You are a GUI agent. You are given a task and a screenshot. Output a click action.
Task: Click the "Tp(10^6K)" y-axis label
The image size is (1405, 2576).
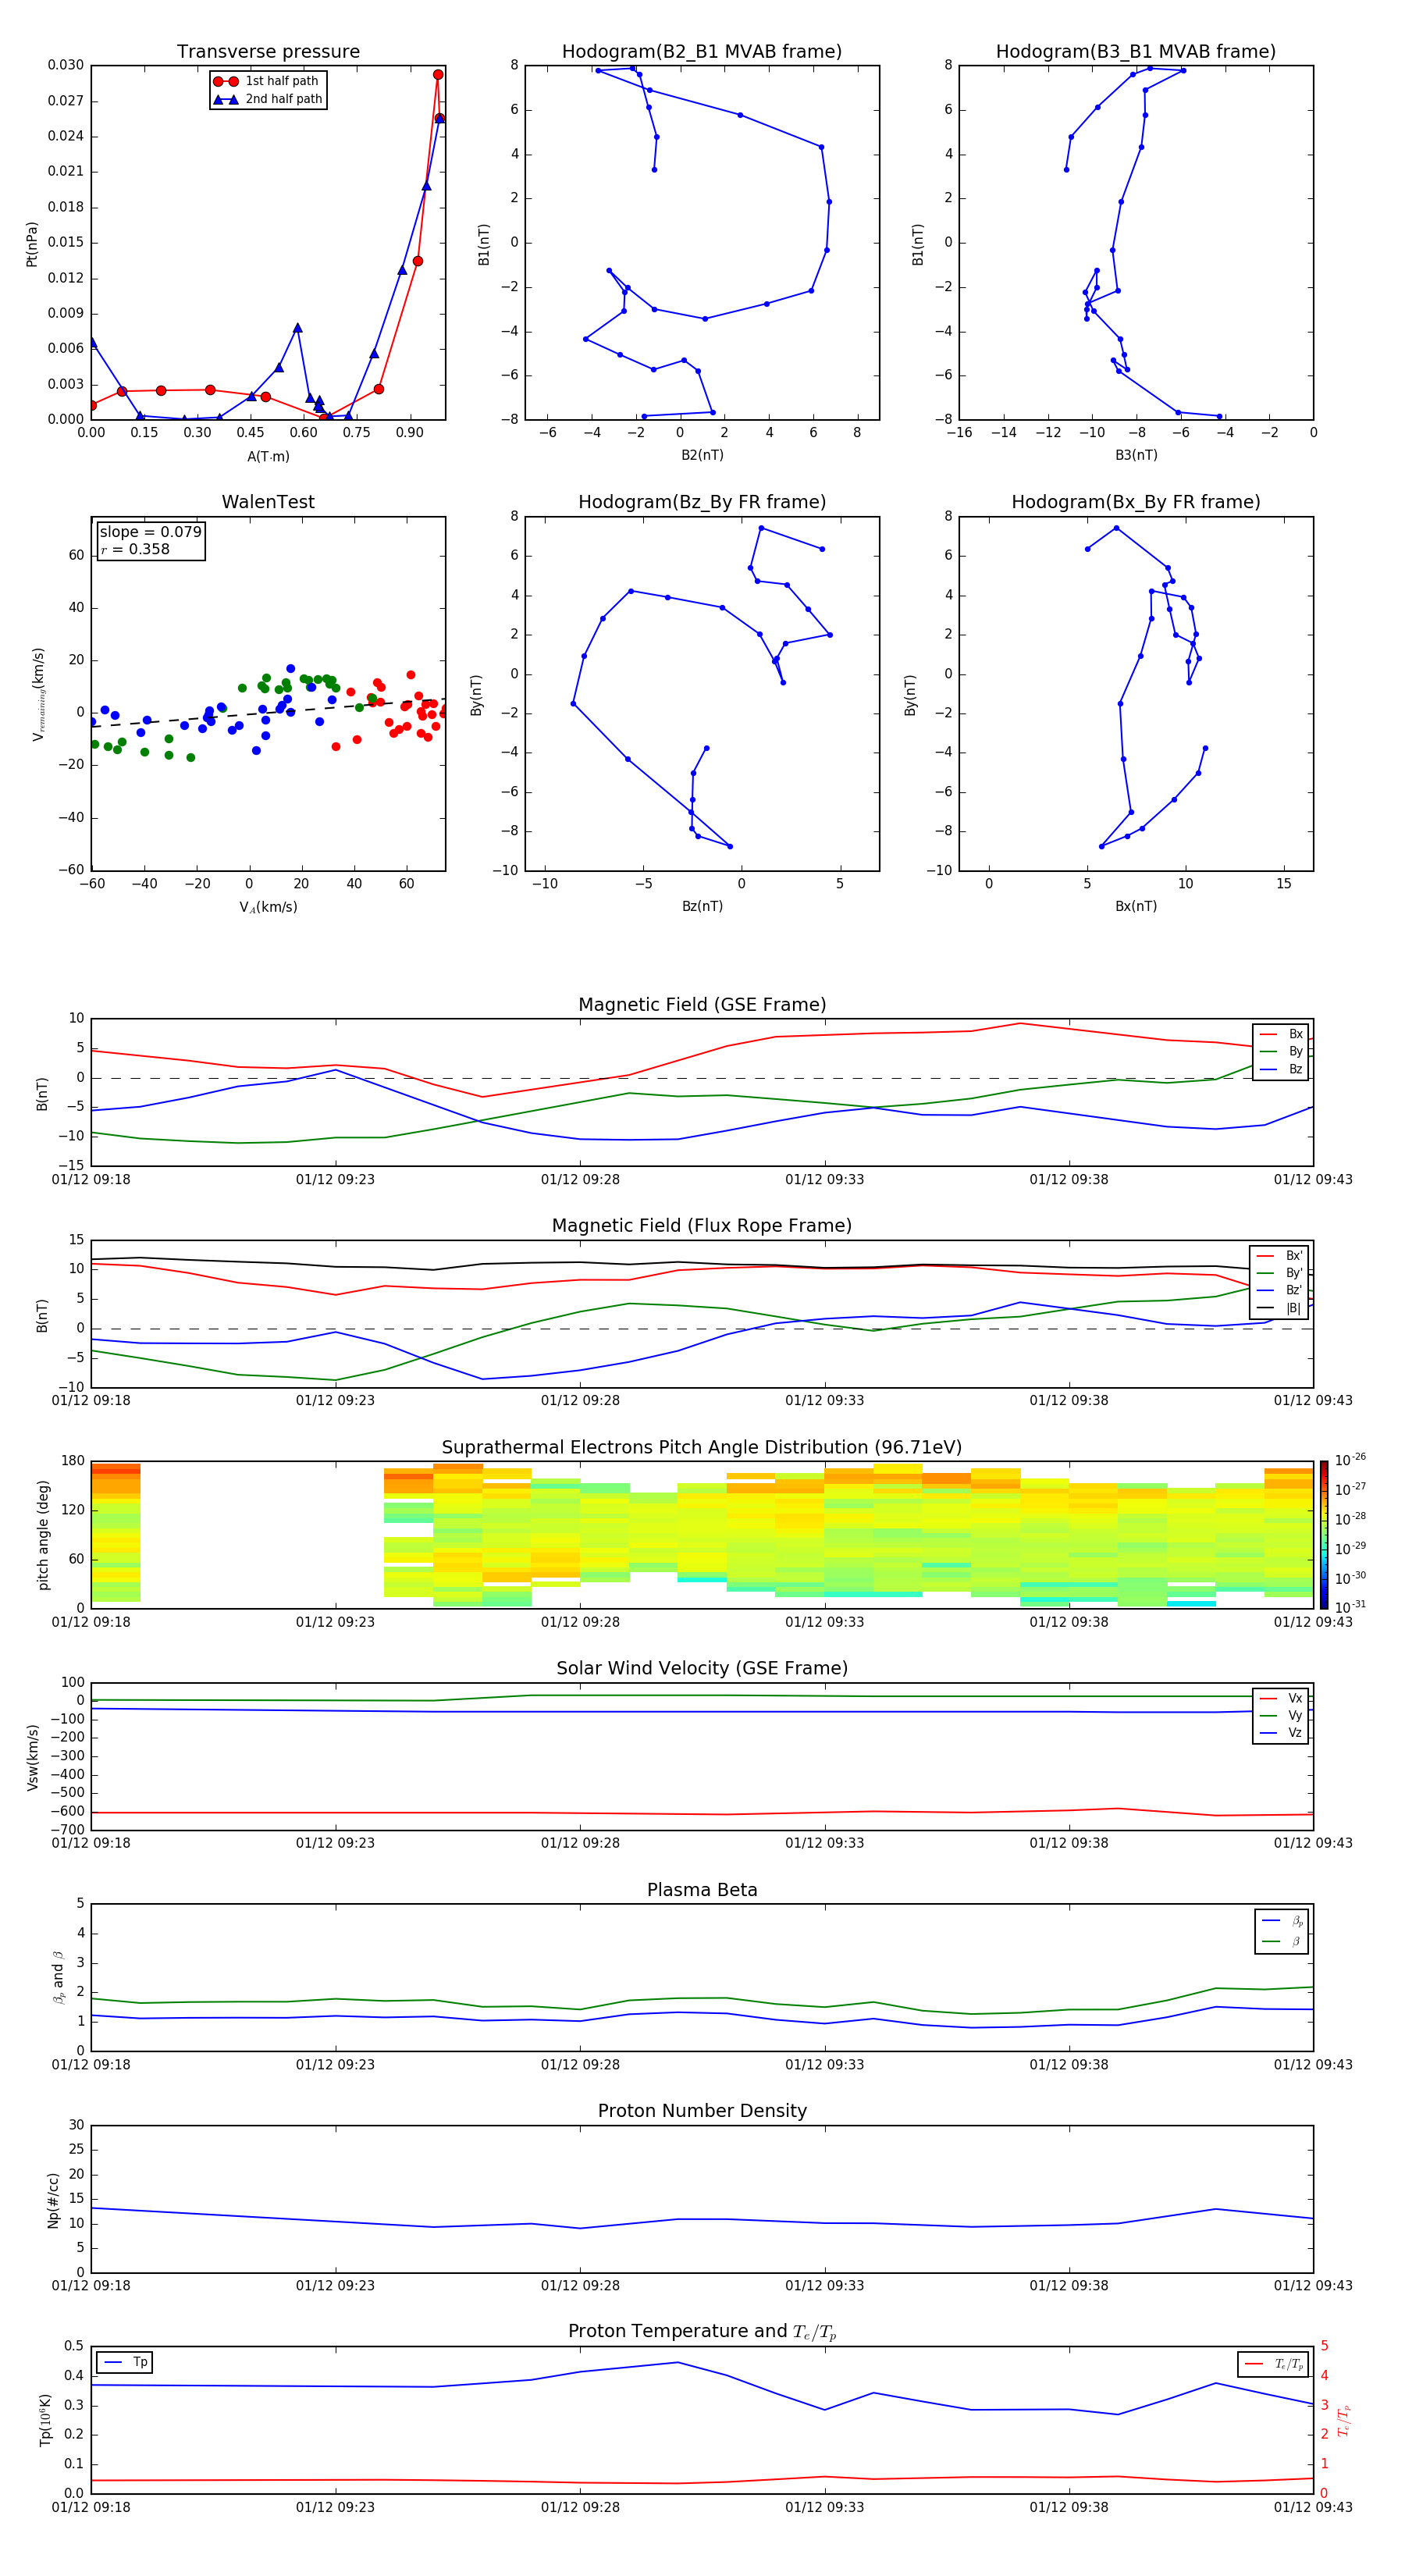pos(45,2420)
